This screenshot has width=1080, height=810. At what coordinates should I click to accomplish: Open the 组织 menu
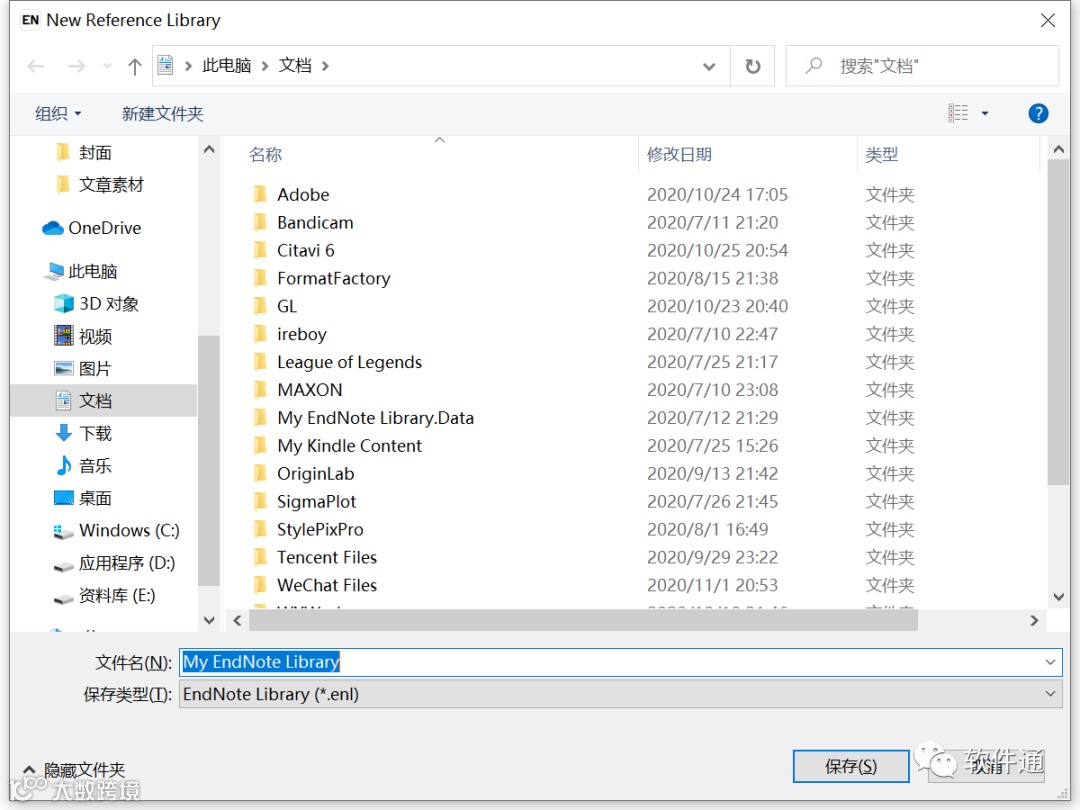[x=58, y=114]
